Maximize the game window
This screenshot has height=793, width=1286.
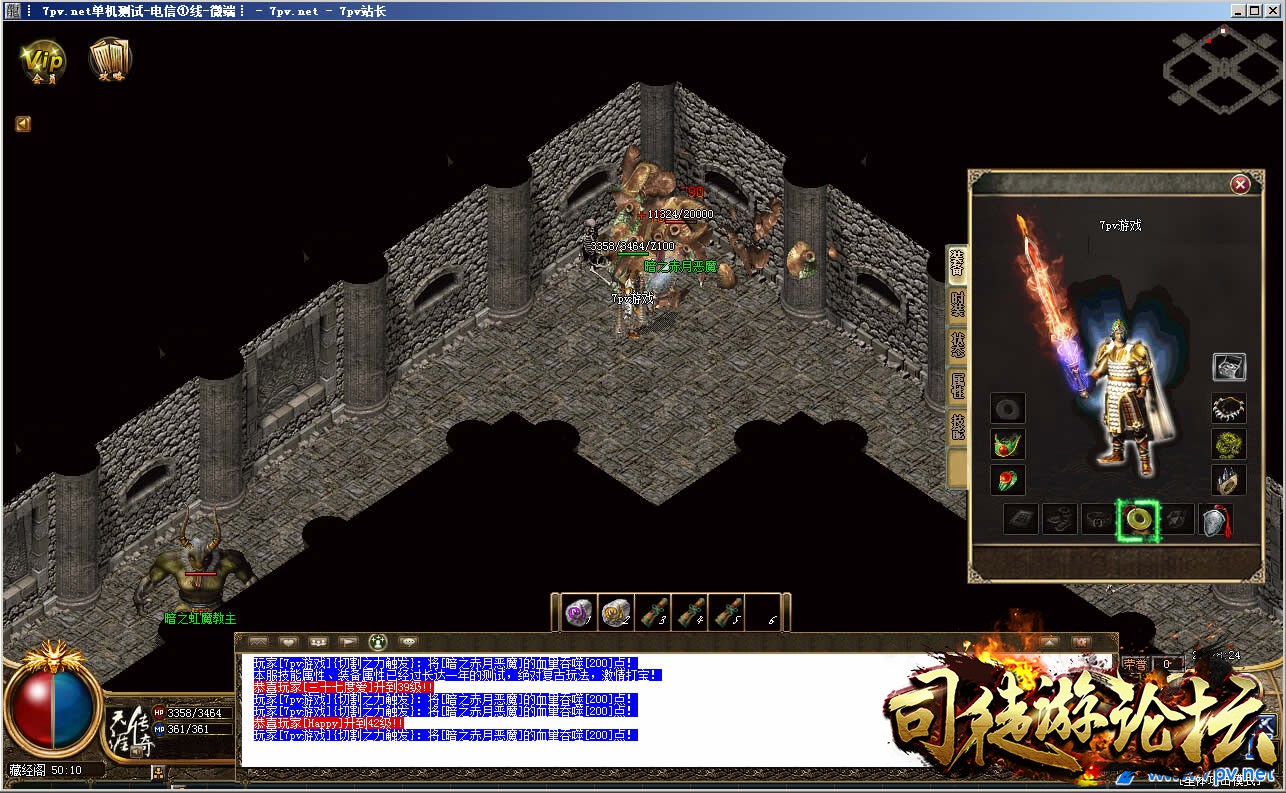(x=1255, y=11)
